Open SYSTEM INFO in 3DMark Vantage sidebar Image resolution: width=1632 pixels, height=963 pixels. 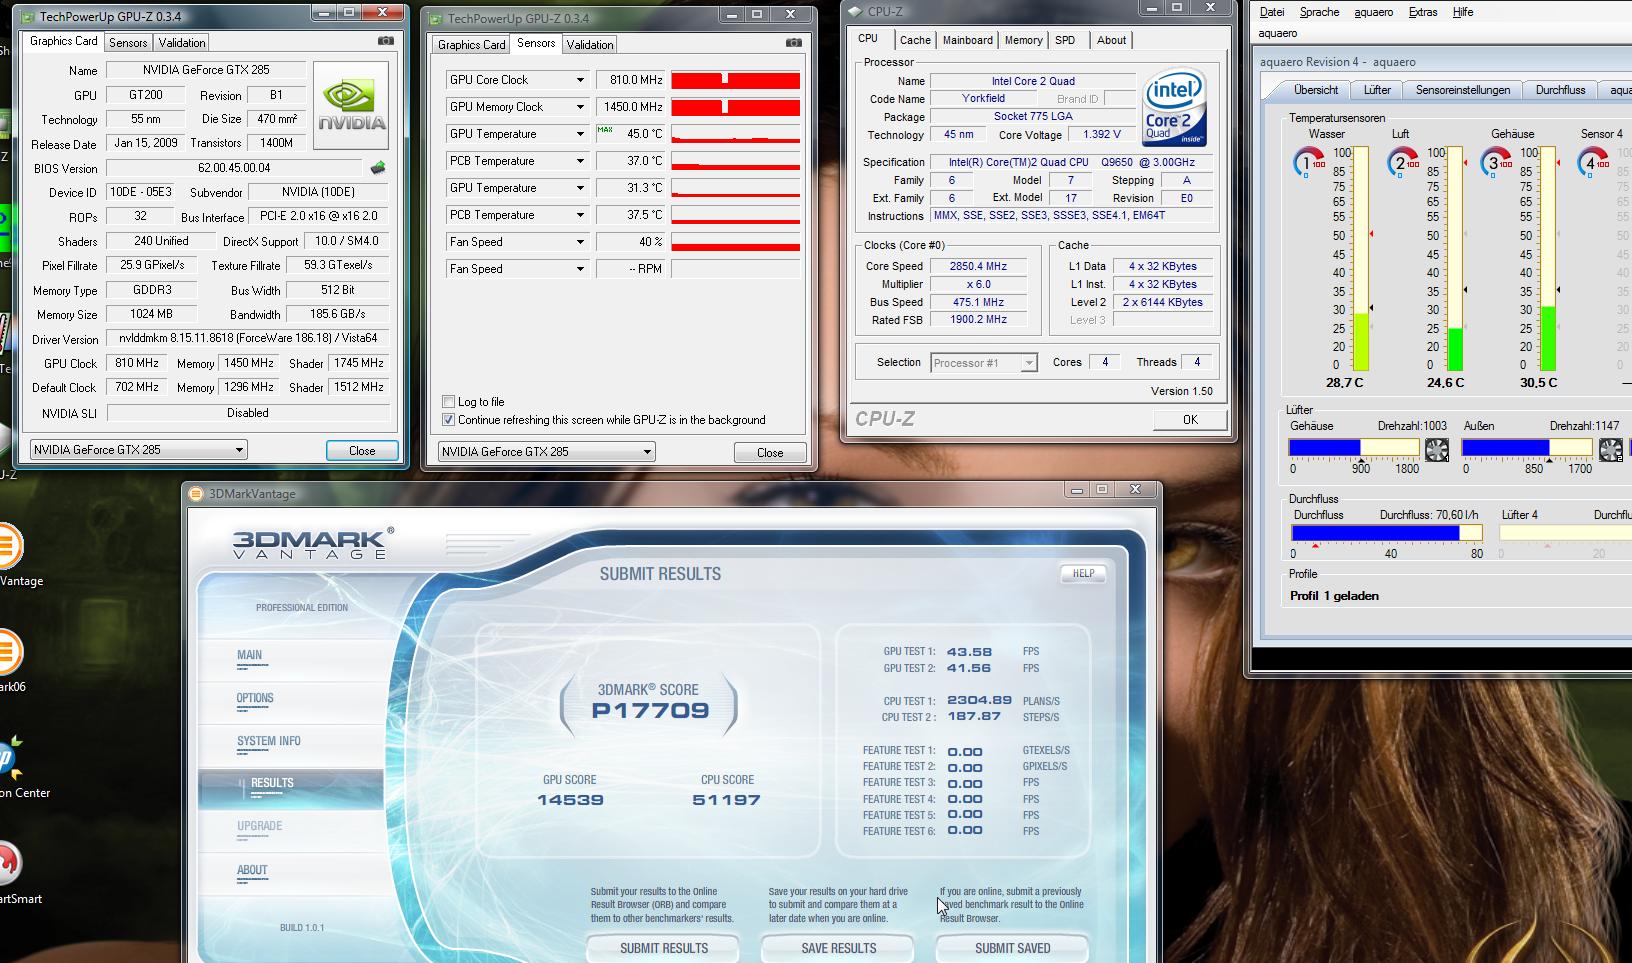[269, 741]
